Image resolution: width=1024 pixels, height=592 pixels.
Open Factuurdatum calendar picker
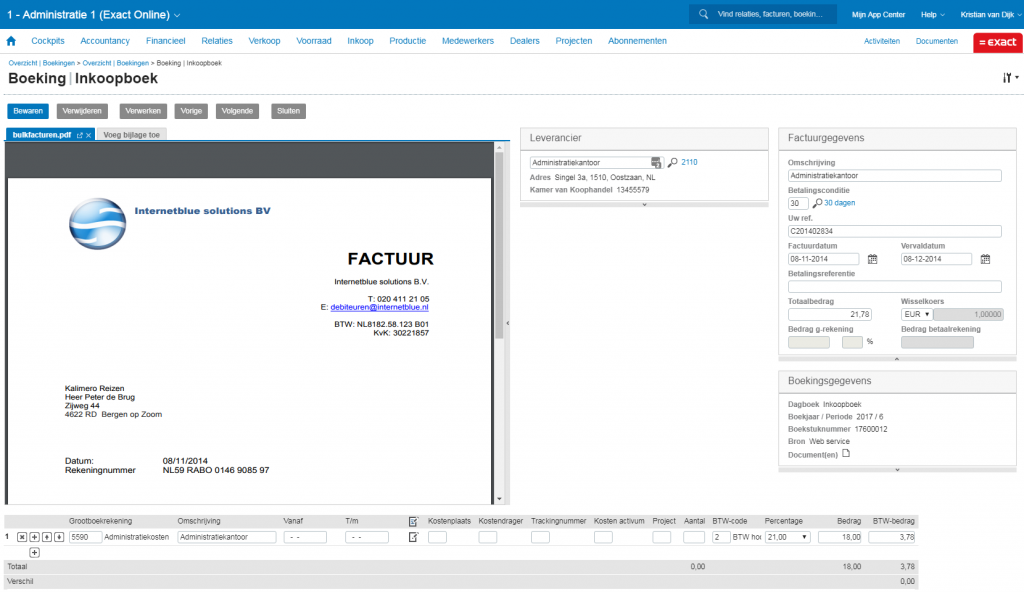point(872,259)
